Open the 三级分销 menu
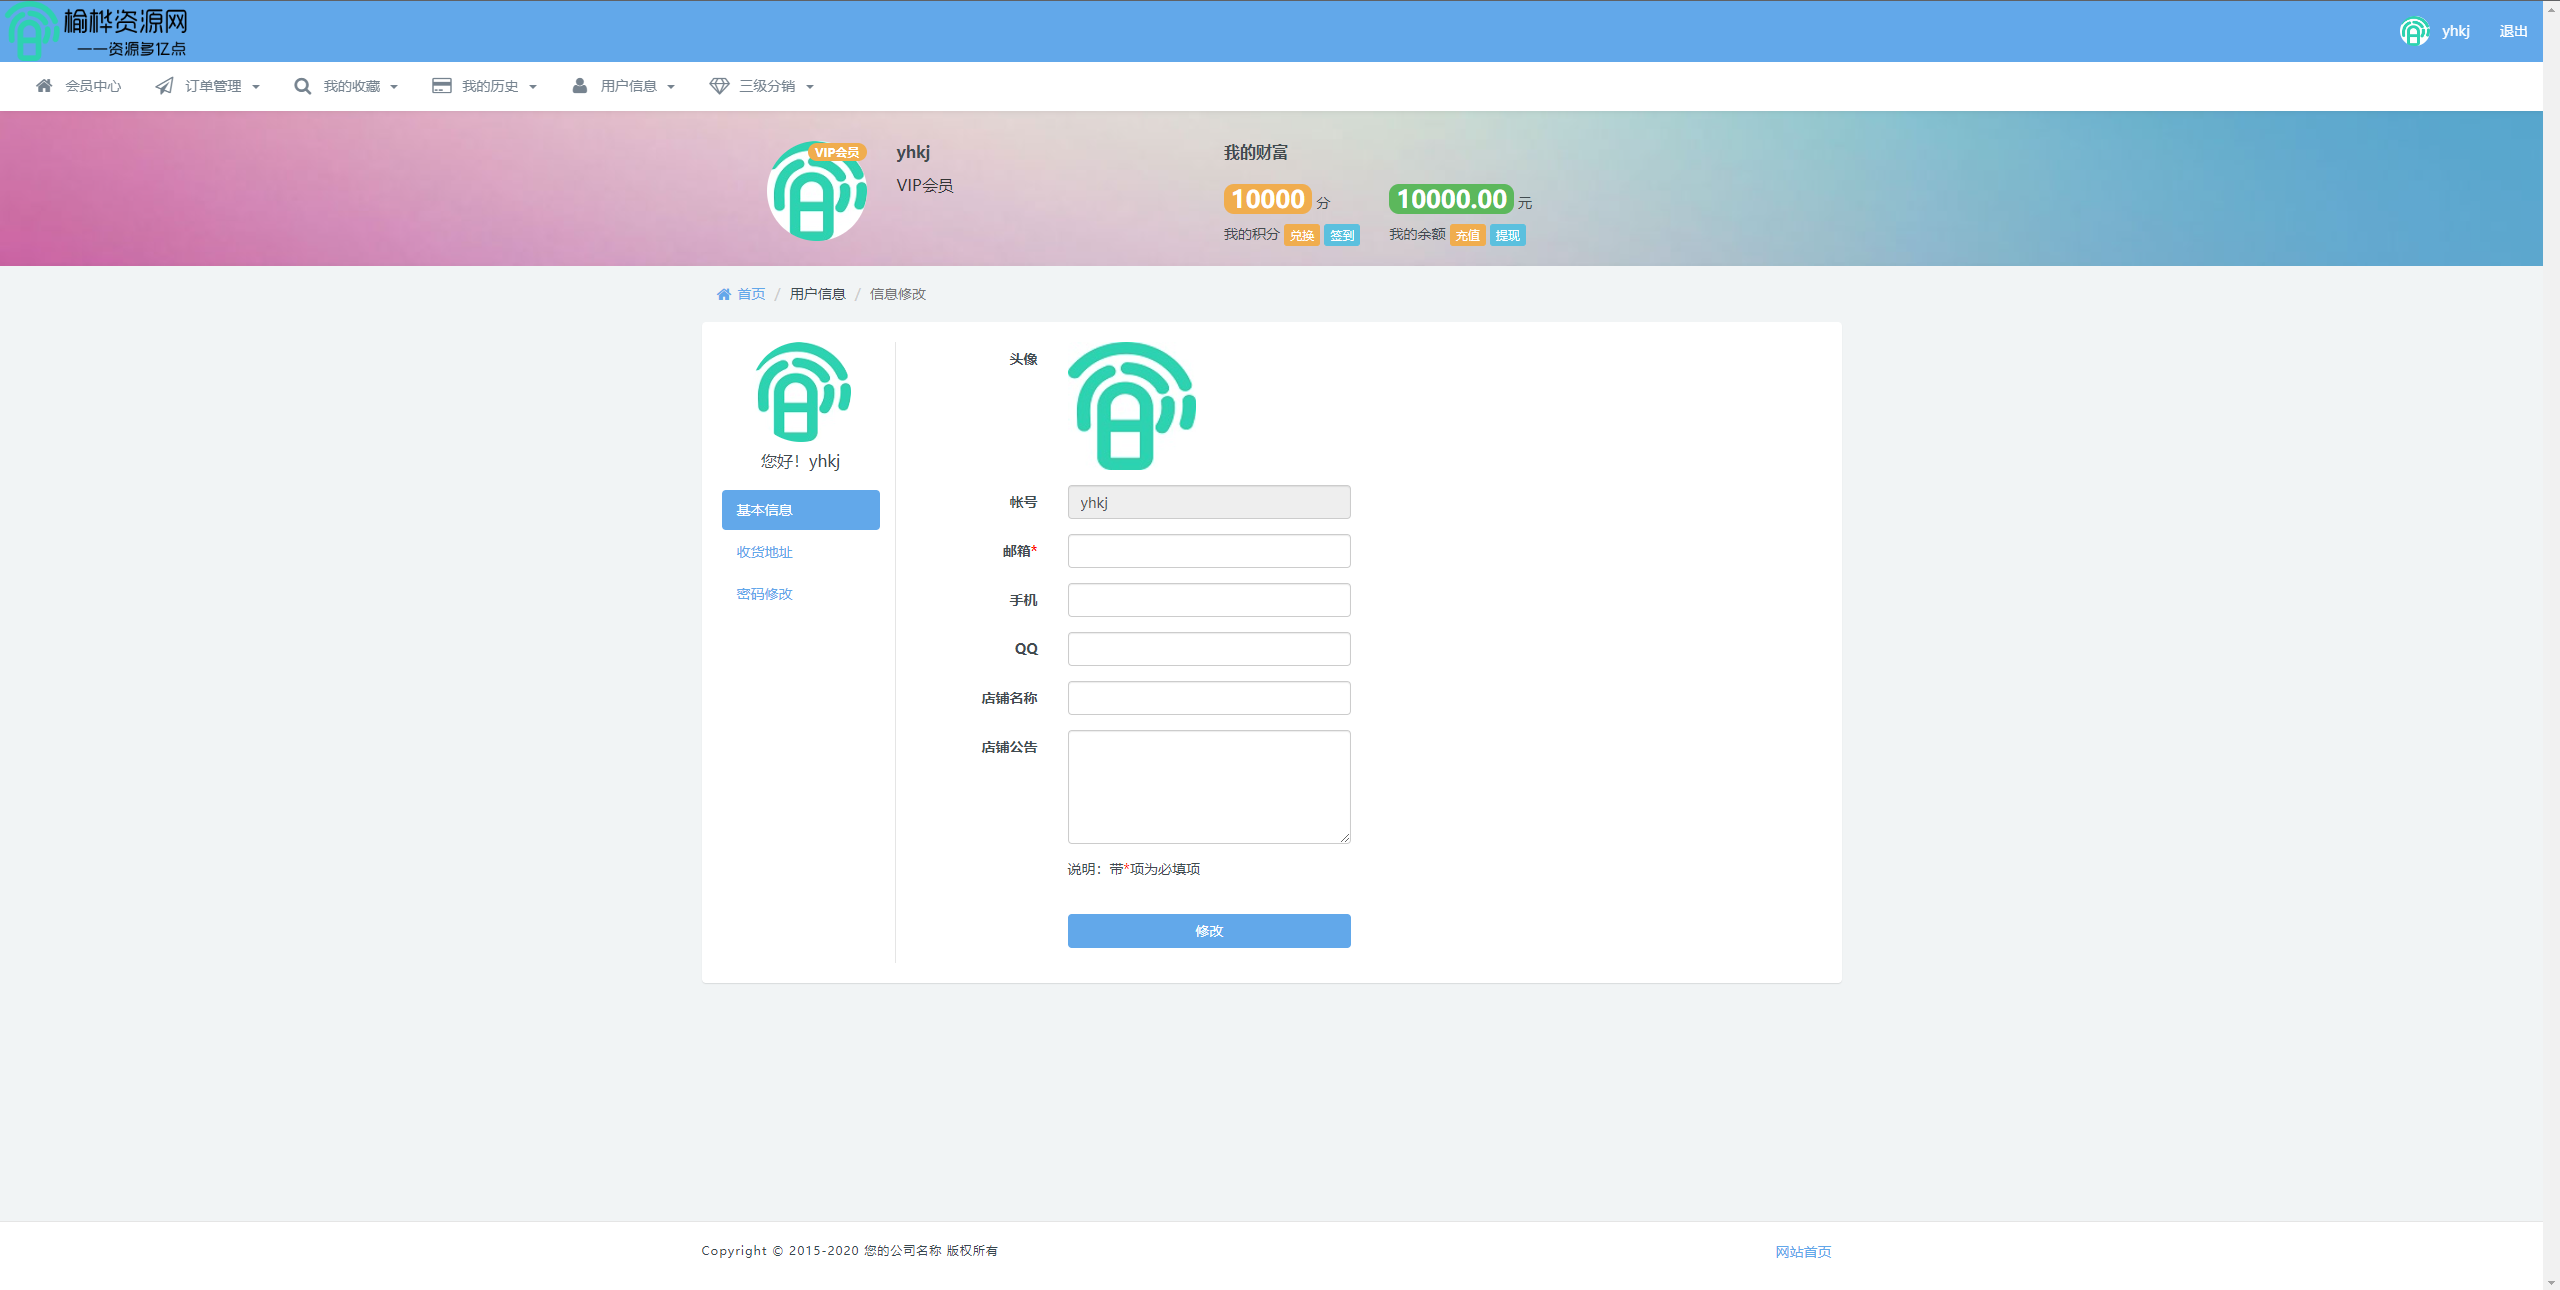Screen dimensions: 2560x1290 pos(762,86)
